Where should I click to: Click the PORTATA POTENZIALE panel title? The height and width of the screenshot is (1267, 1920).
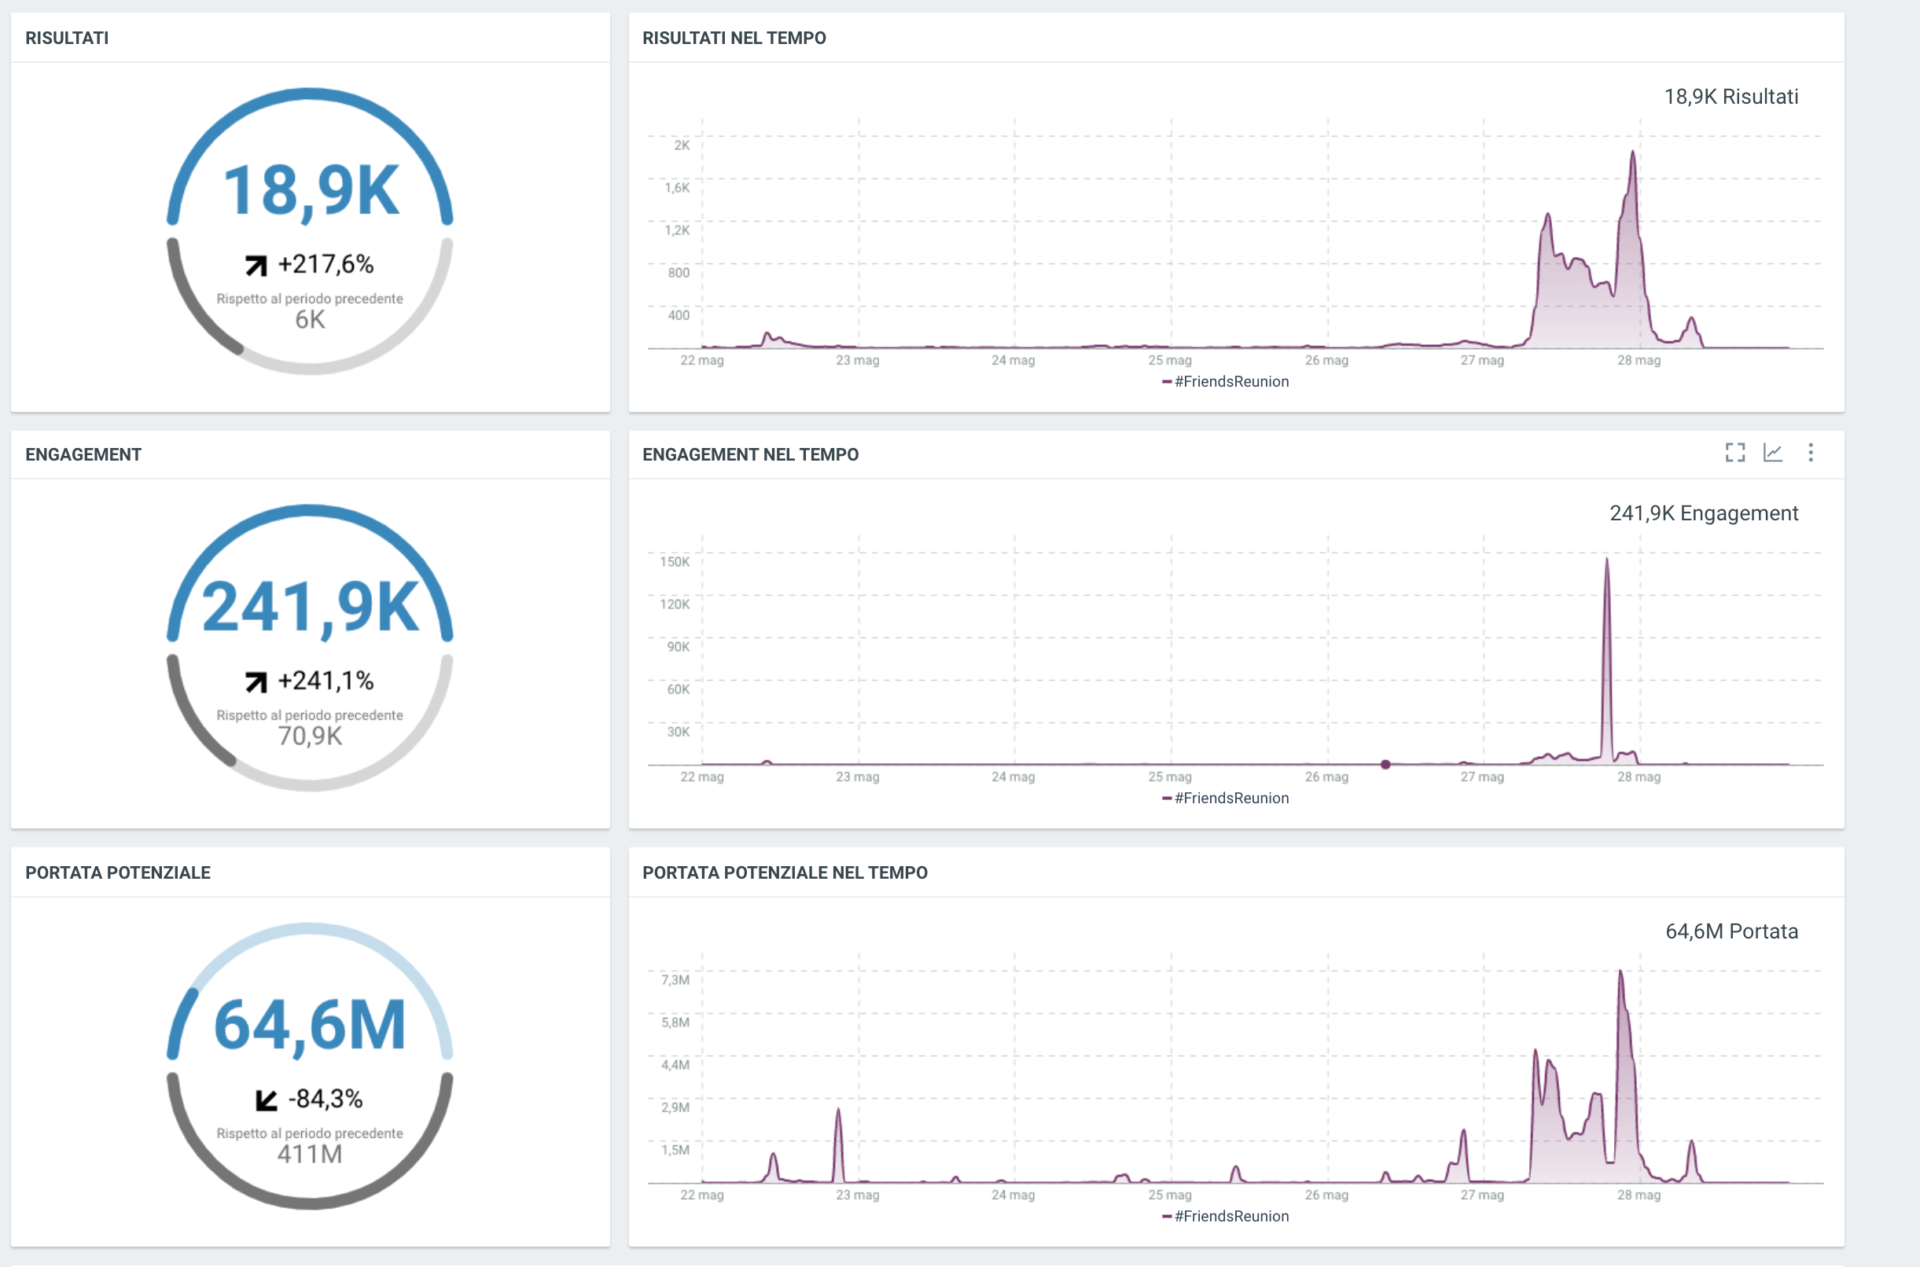pyautogui.click(x=118, y=873)
